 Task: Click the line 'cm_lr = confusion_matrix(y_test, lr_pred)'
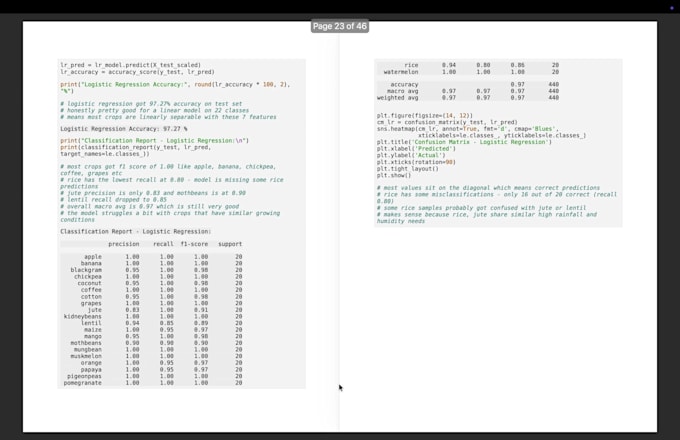coord(447,122)
